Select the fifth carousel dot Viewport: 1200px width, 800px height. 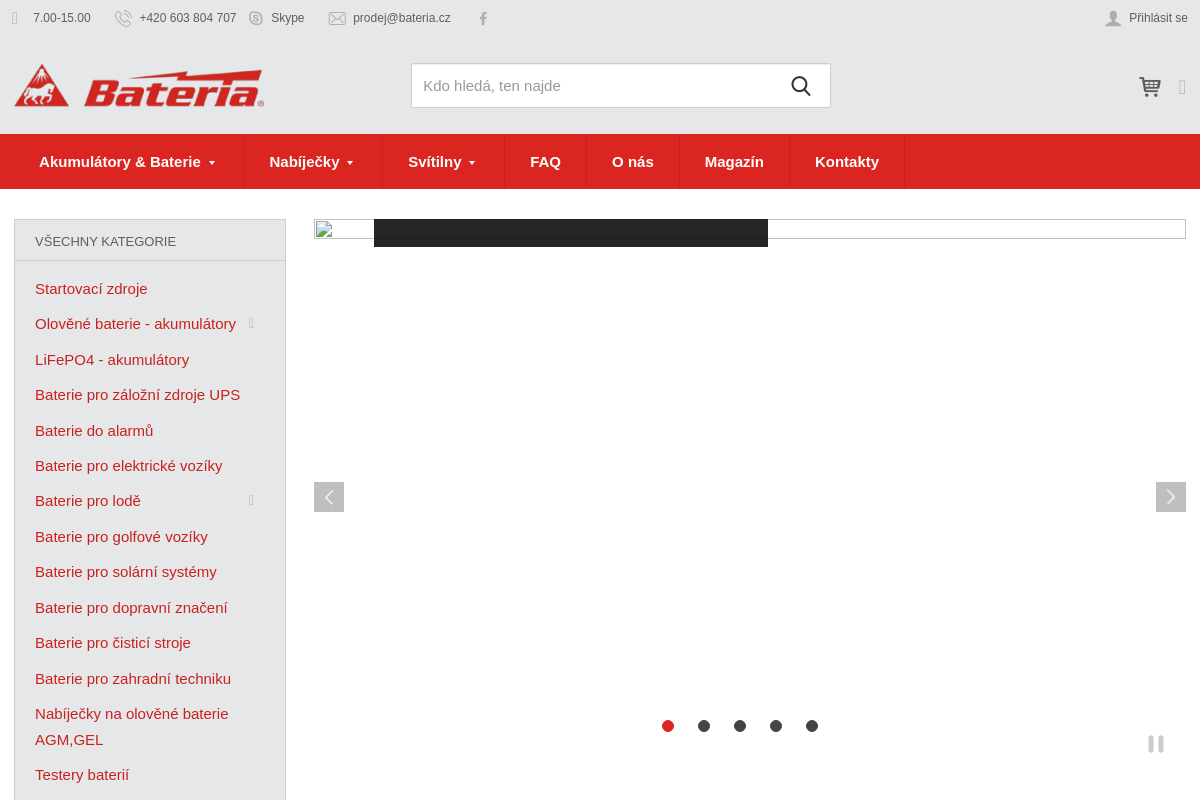point(812,726)
